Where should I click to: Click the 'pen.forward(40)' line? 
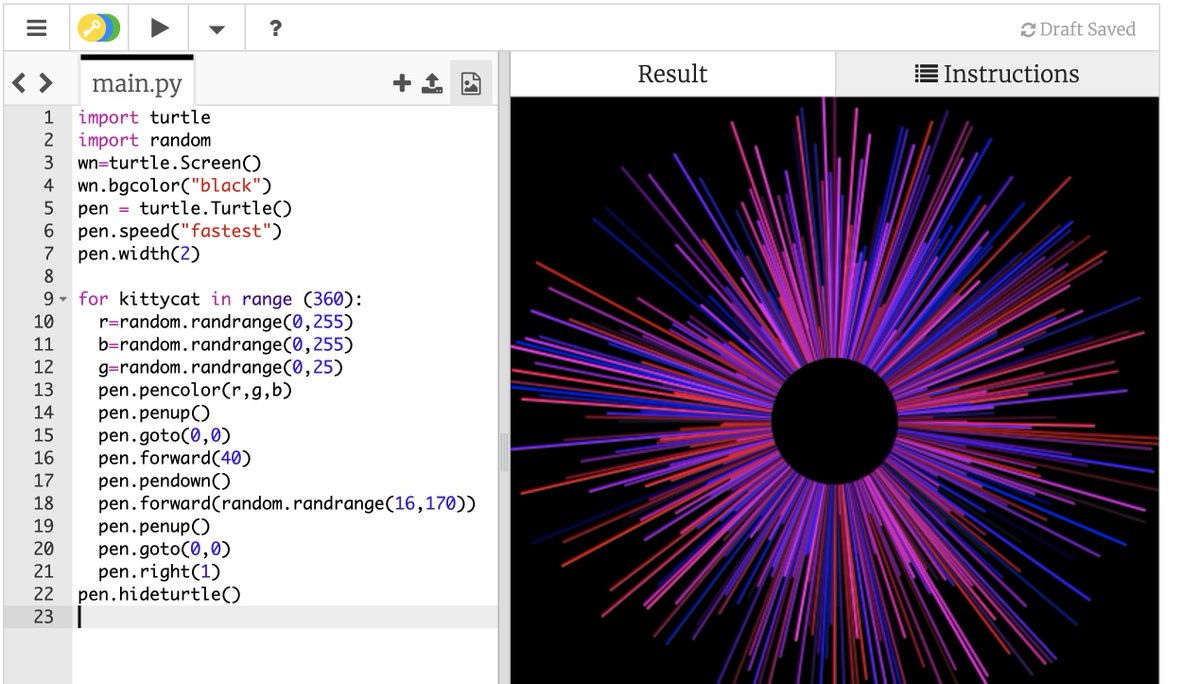coord(175,458)
